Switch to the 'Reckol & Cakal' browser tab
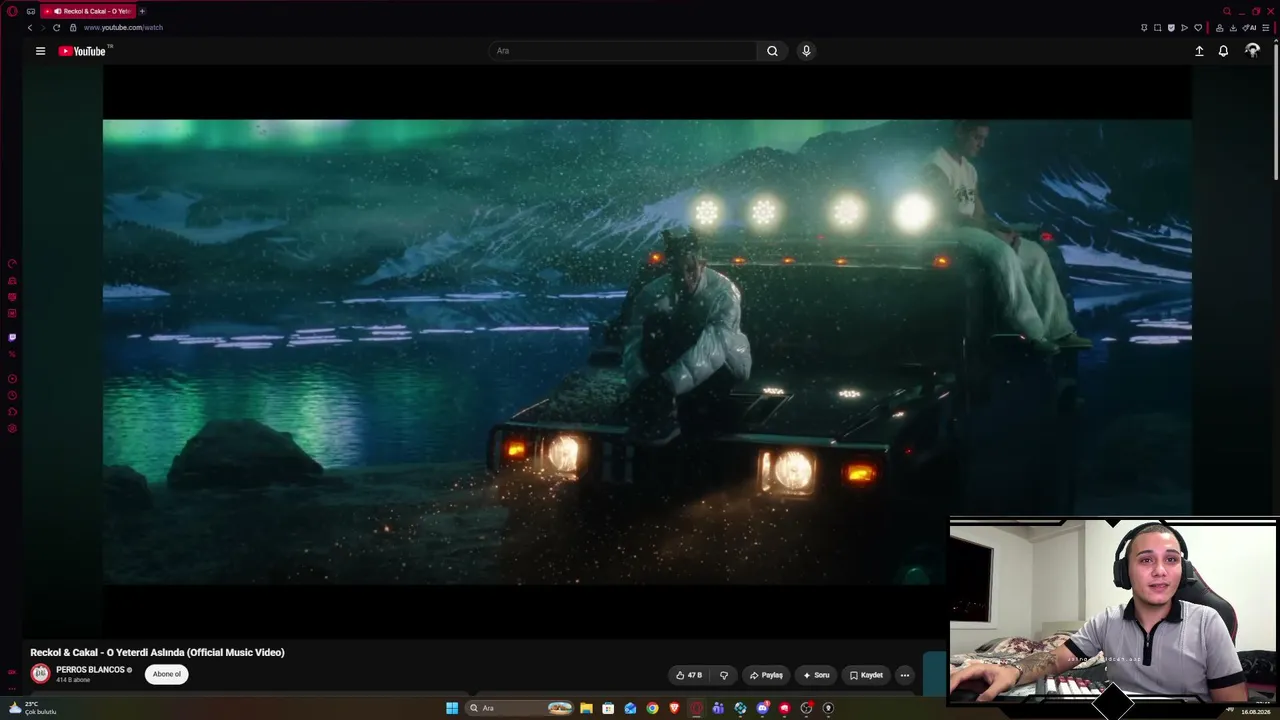Viewport: 1280px width, 720px height. pos(88,11)
